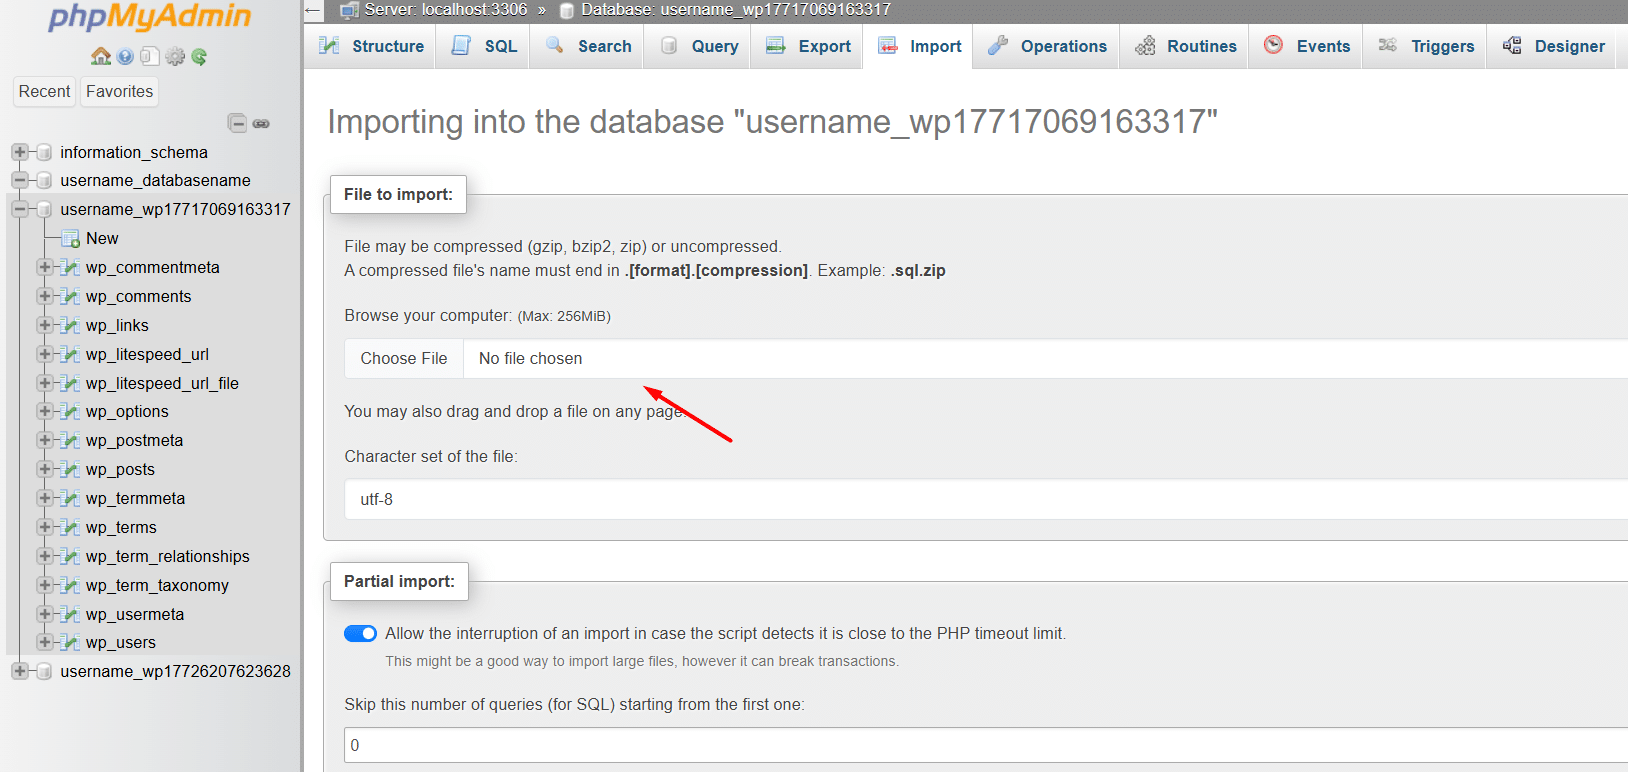Click the Events clock icon
1628x772 pixels.
(1273, 45)
